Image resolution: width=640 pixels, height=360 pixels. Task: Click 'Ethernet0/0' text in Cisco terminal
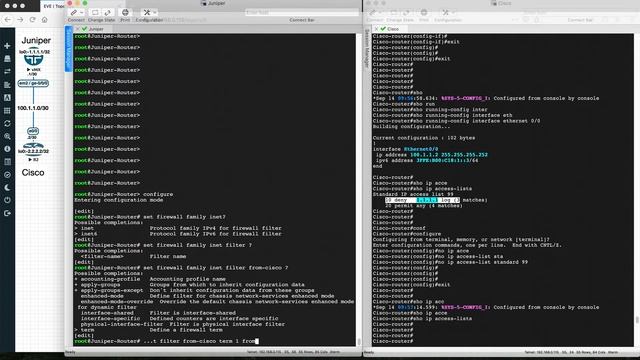pyautogui.click(x=421, y=149)
